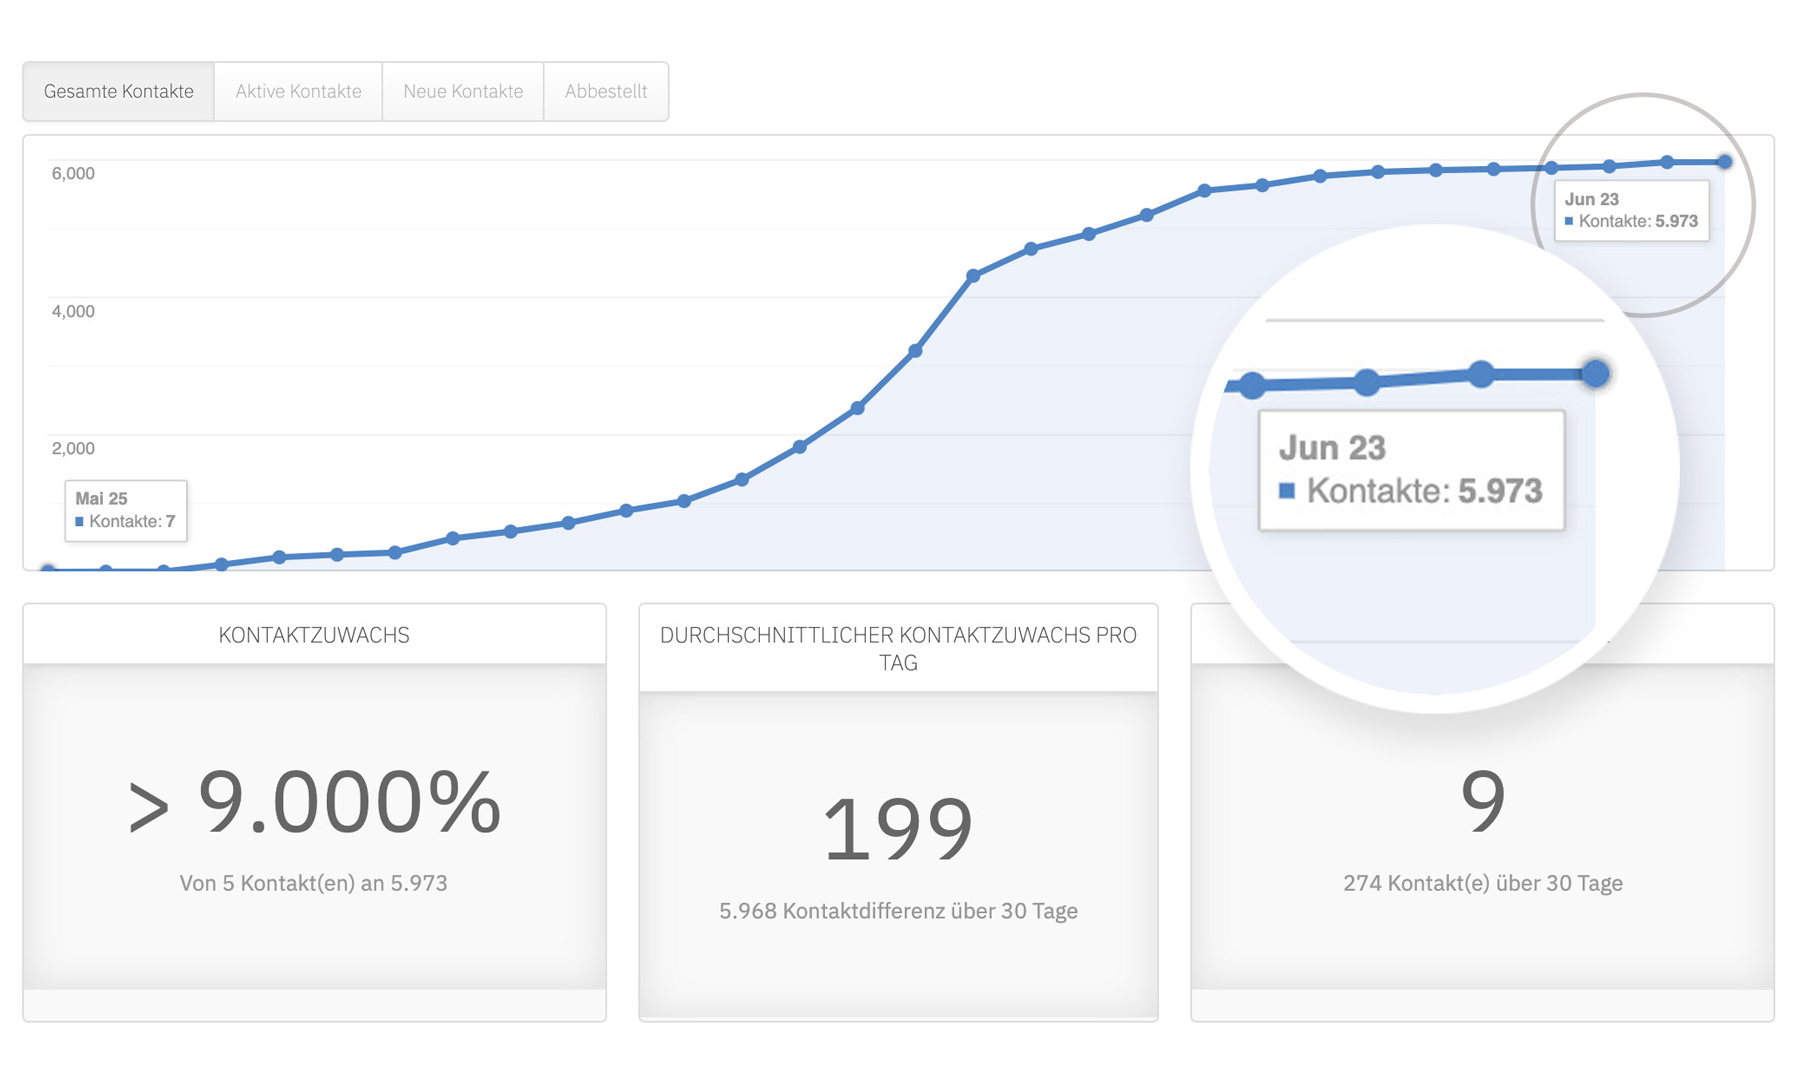The image size is (1800, 1069).
Task: Click 'Von 5 Kontakt(en) an 5.973' text
Action: coord(314,883)
